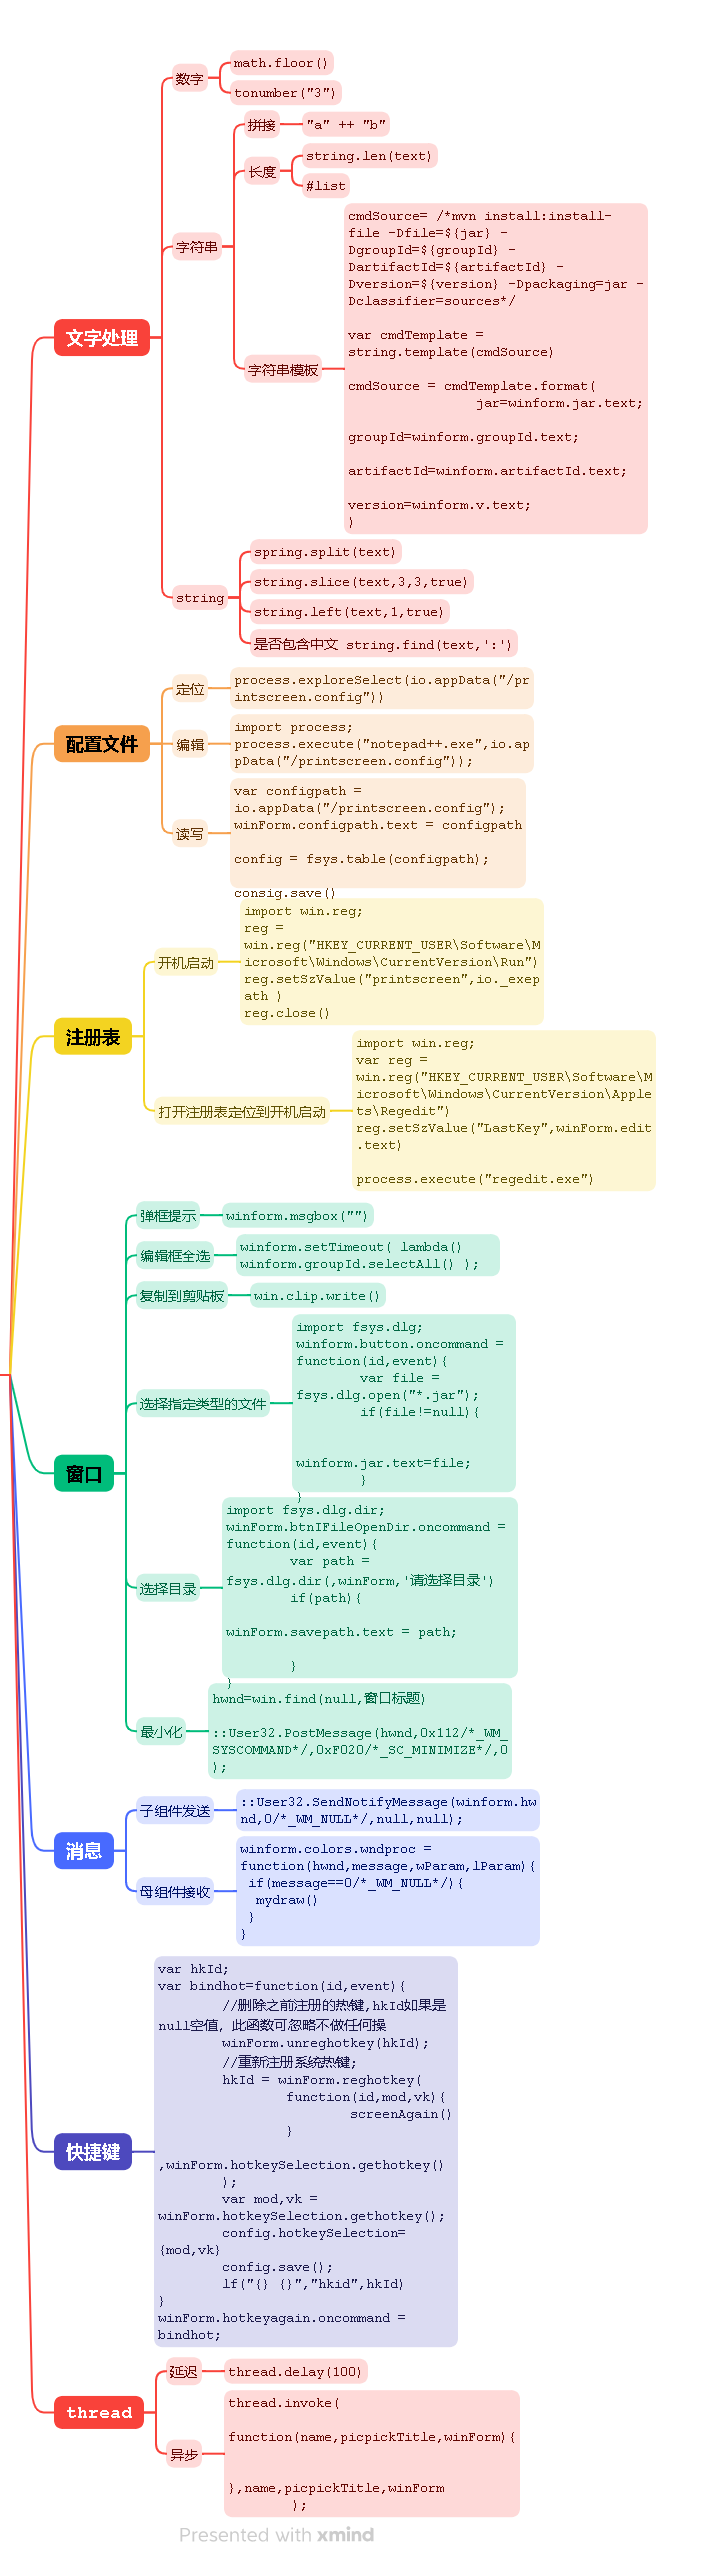Screen dimensions: 706x2568
Task: Select the thread.invoke code block
Action: click(372, 2454)
